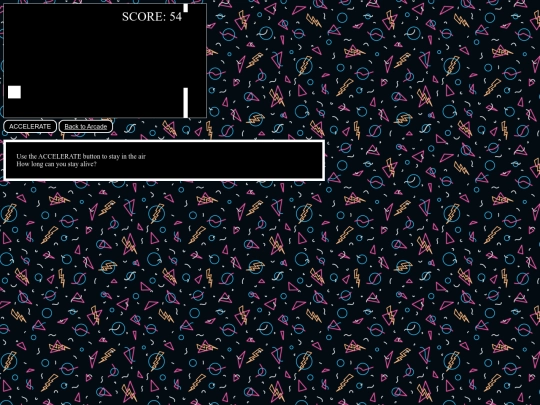Click the SCORE: 54 counter text
This screenshot has height=405, width=540.
pos(152,17)
